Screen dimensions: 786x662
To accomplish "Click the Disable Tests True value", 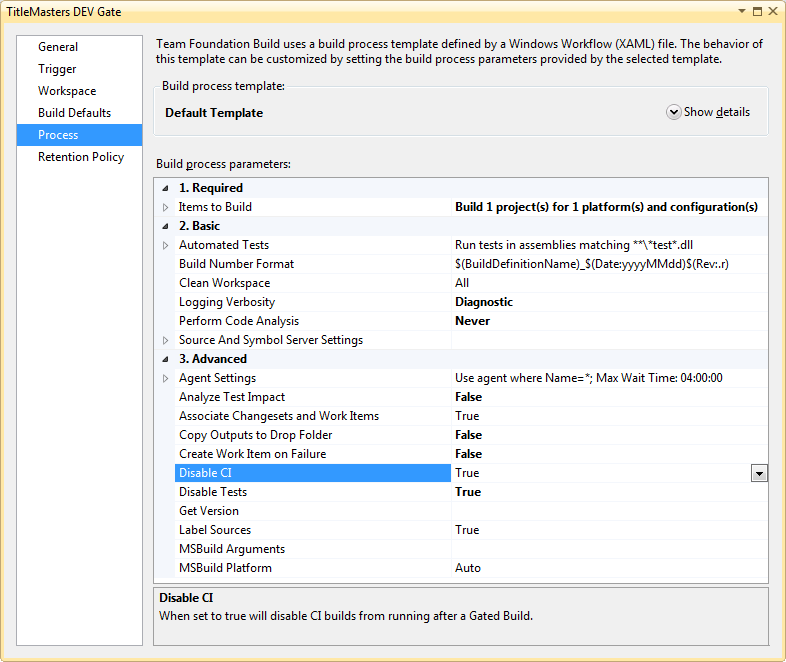I will coord(468,492).
